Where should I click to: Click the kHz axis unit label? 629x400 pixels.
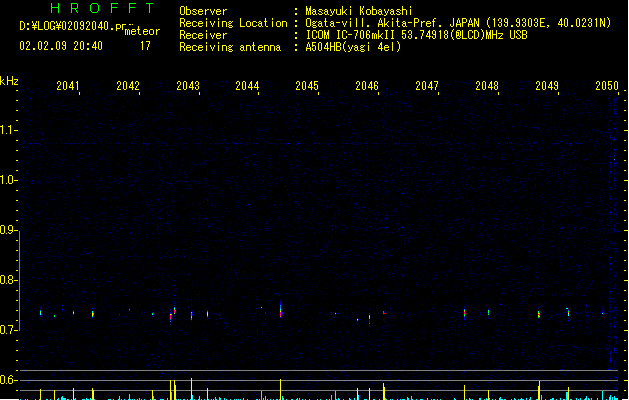9,81
